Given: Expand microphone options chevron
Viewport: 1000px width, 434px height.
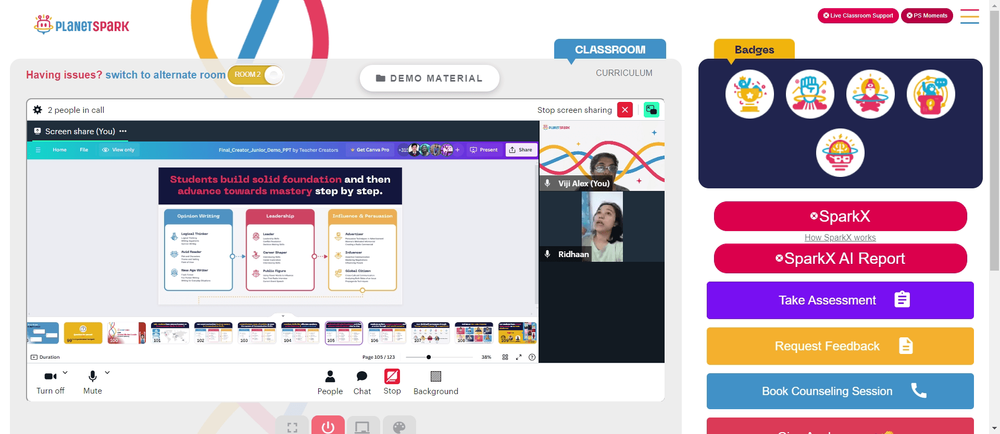Looking at the screenshot, I should [107, 372].
